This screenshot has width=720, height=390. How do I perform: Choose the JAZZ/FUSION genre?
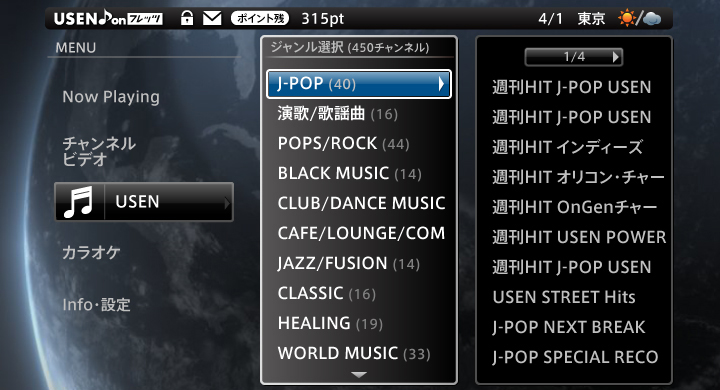(349, 264)
